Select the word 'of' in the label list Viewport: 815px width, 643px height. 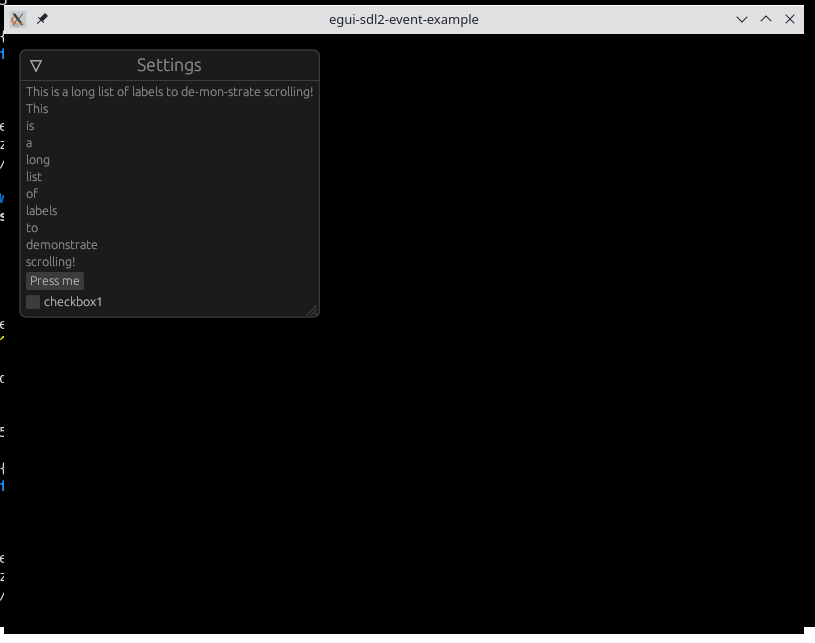point(32,193)
